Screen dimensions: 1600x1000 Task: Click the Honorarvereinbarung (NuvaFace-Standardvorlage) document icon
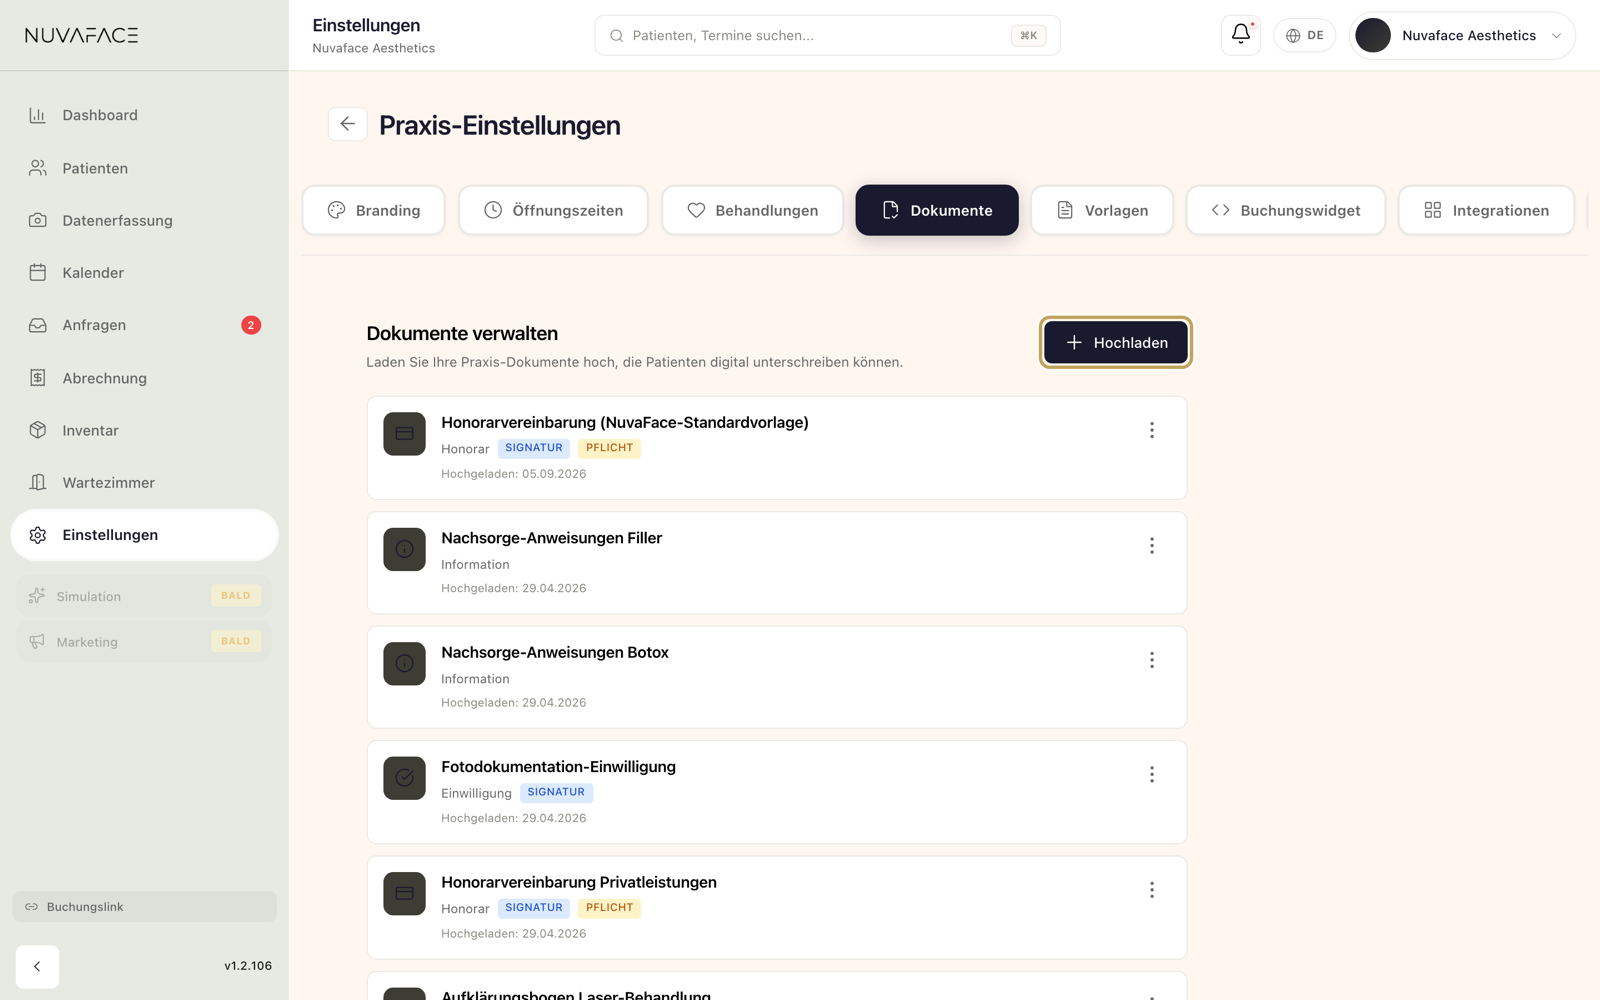(x=404, y=434)
